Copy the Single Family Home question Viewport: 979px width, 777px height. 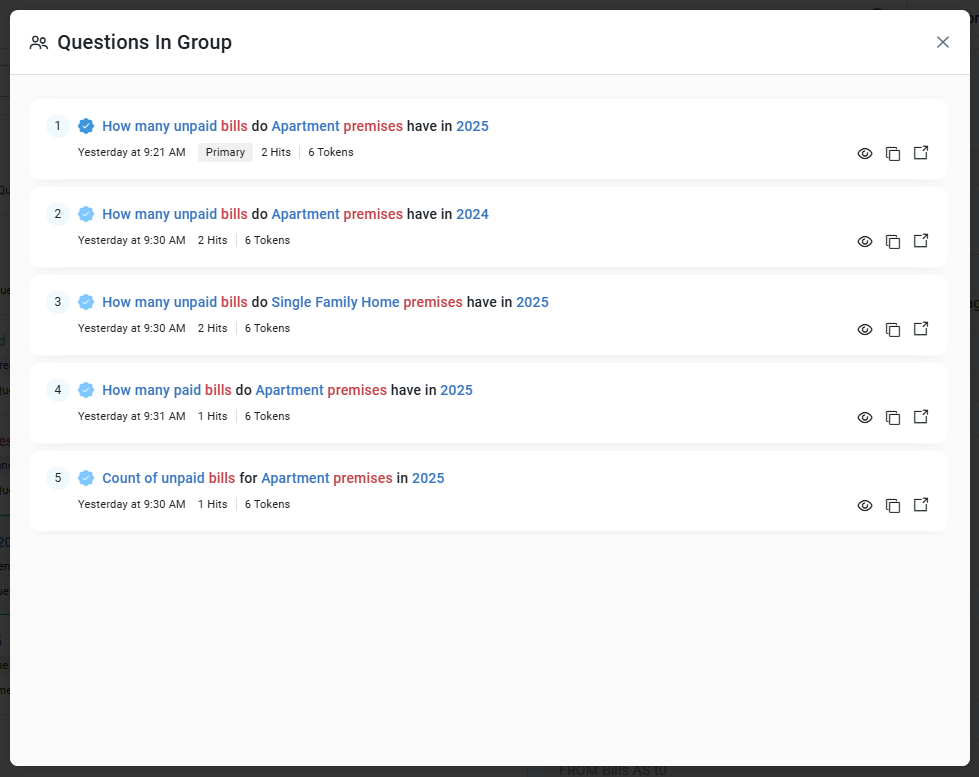[x=893, y=330]
